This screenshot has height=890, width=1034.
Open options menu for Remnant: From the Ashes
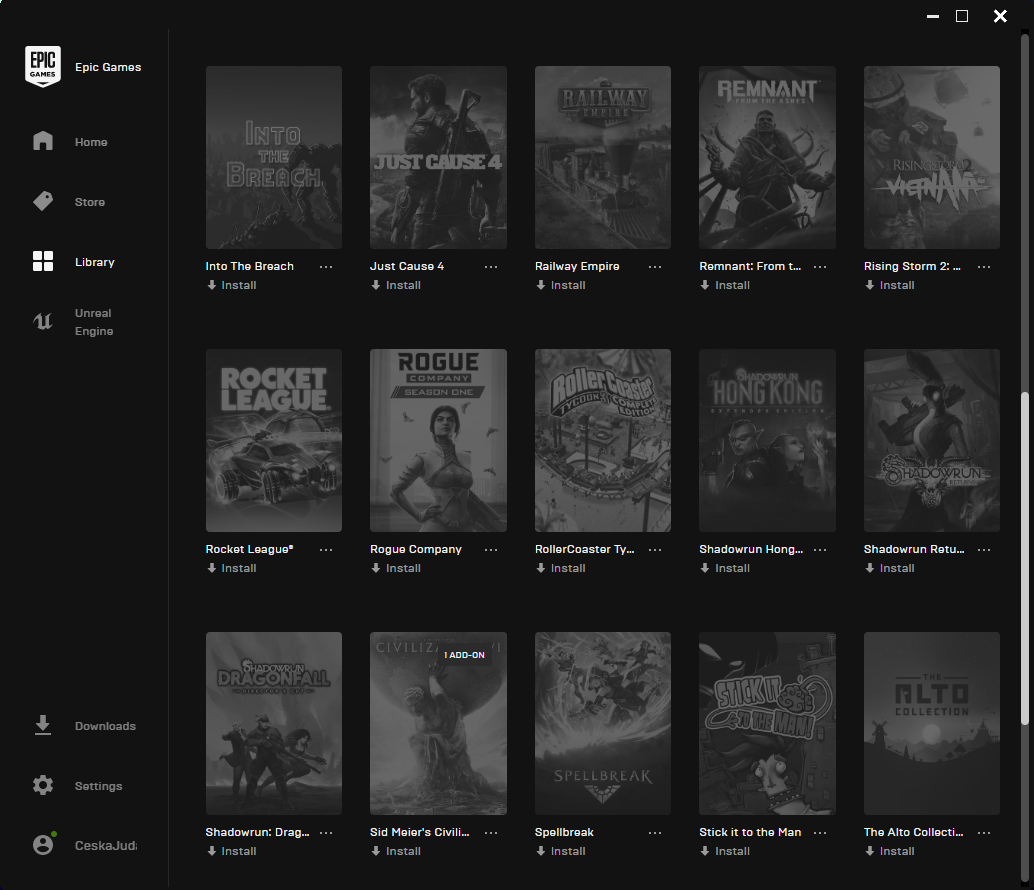[x=820, y=266]
